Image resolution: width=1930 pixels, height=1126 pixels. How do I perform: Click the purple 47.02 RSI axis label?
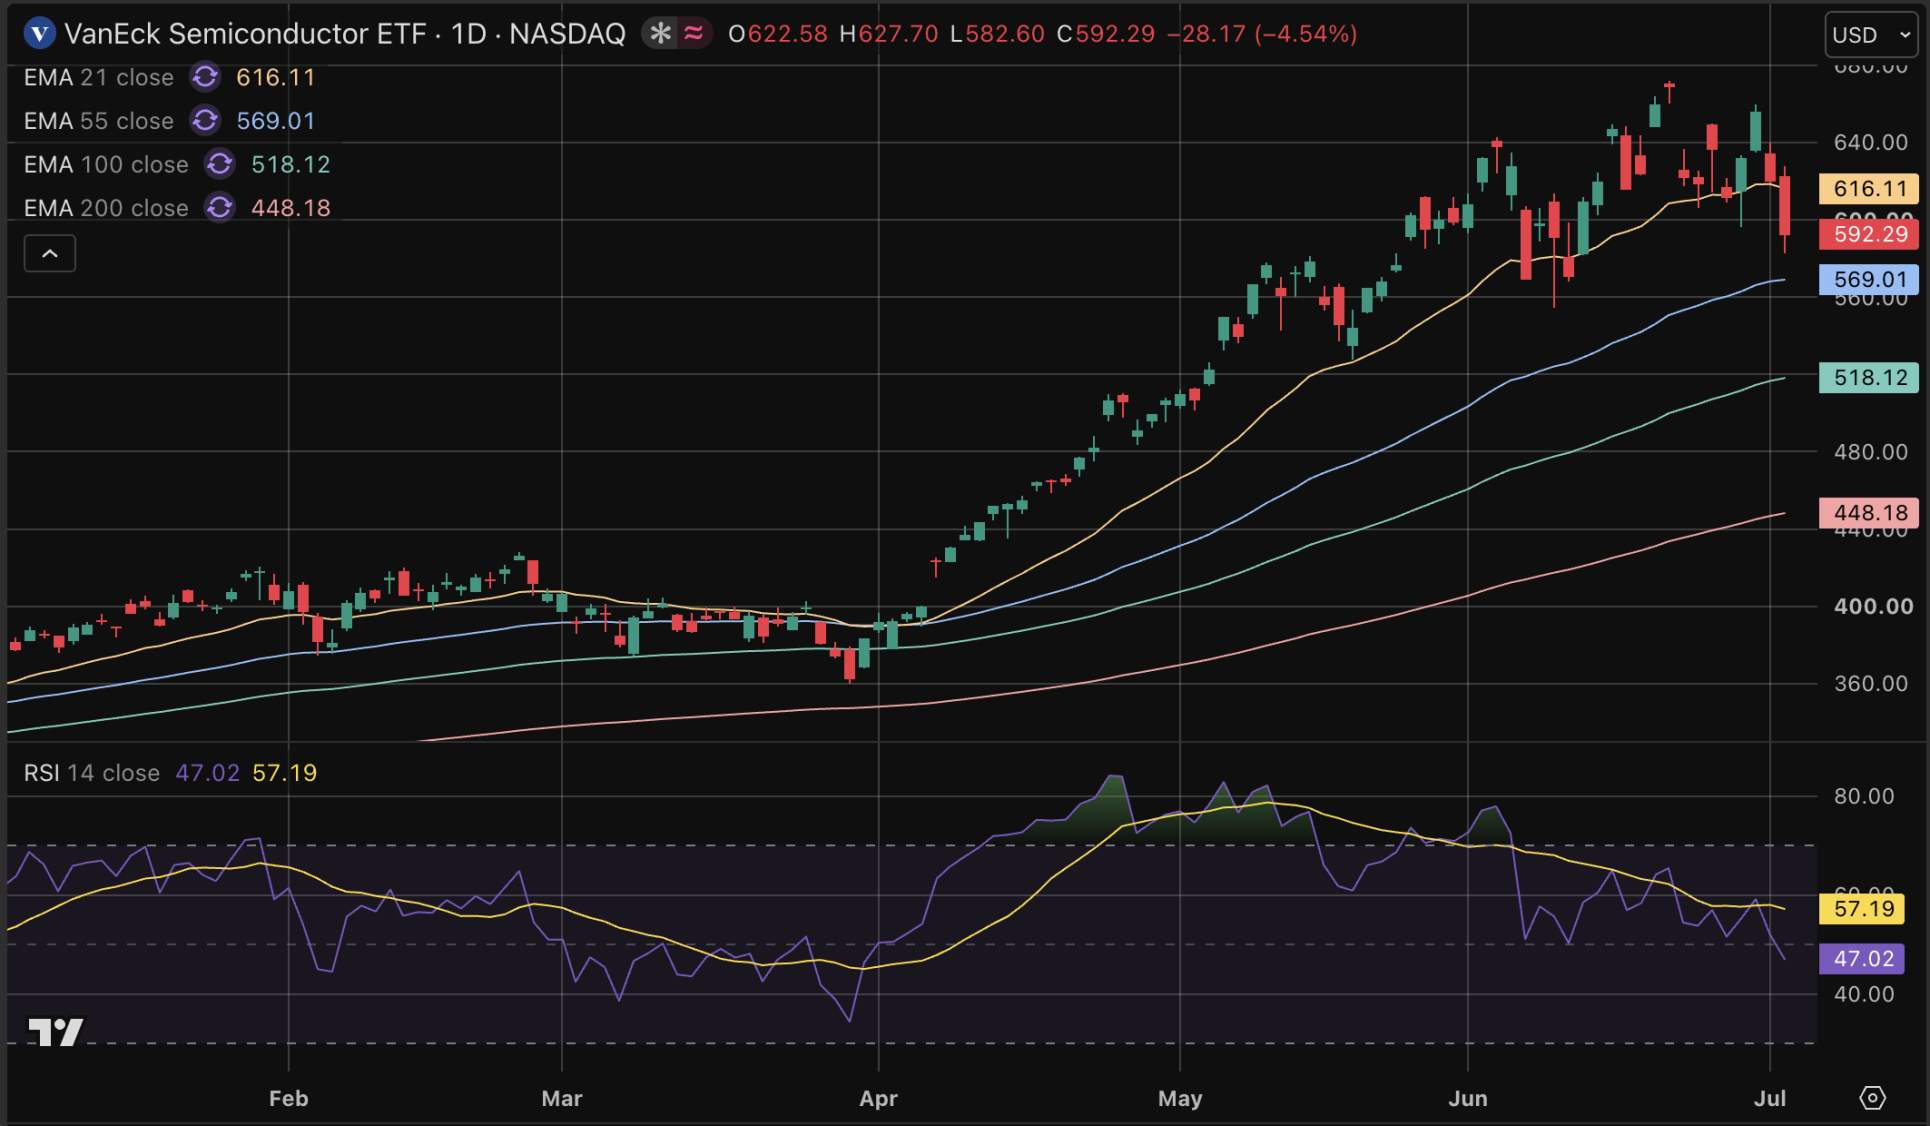(1862, 959)
